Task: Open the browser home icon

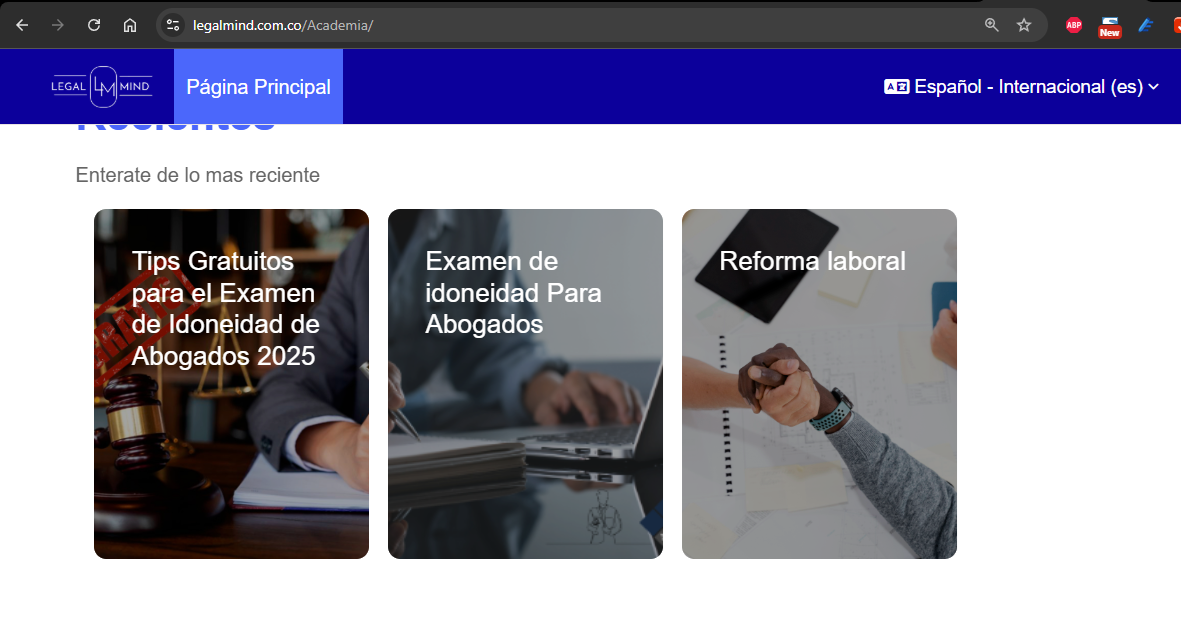Action: click(130, 25)
